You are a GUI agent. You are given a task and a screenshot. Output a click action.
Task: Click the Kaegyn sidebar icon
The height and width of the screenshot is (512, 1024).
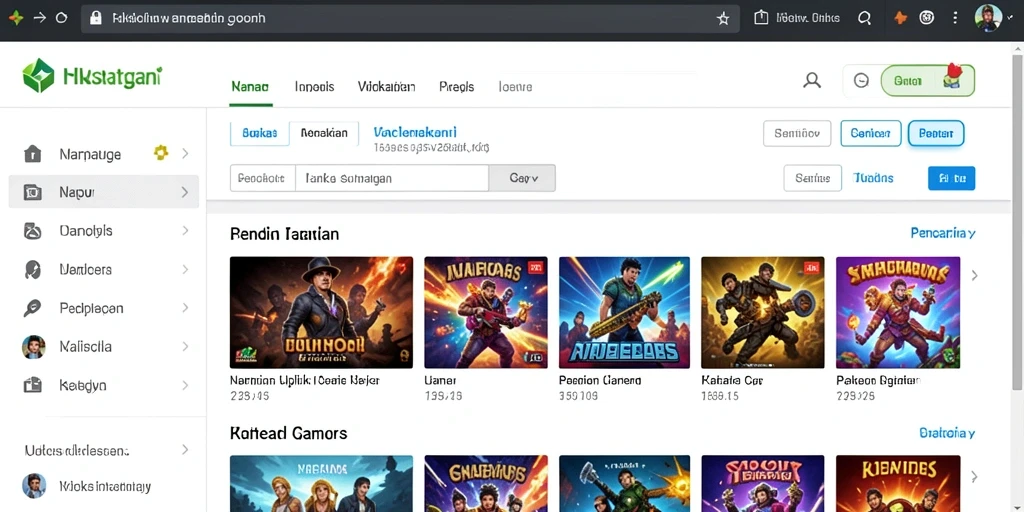click(x=33, y=385)
